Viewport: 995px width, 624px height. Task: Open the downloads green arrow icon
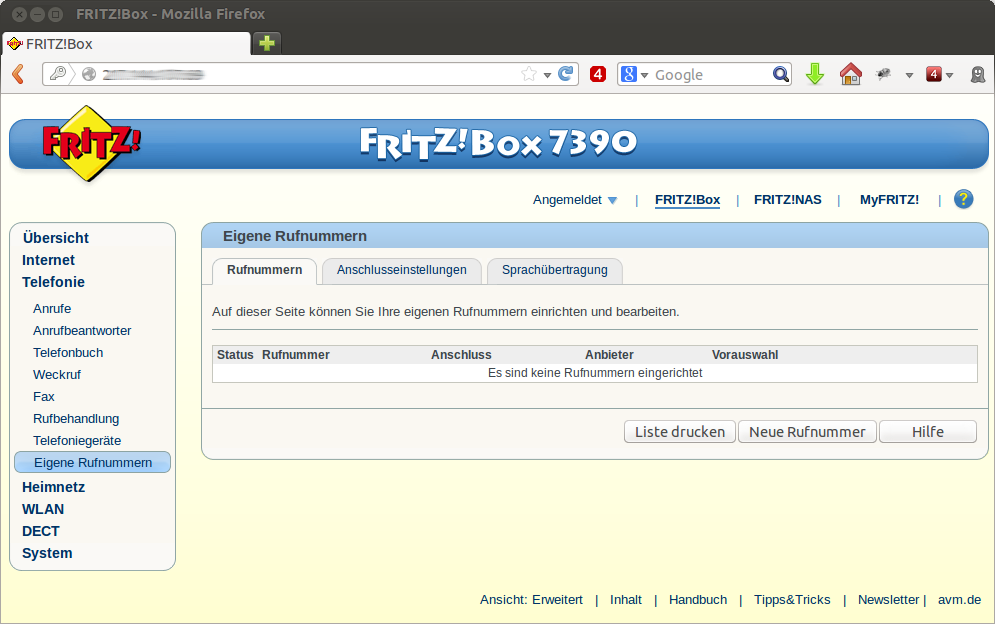coord(815,74)
